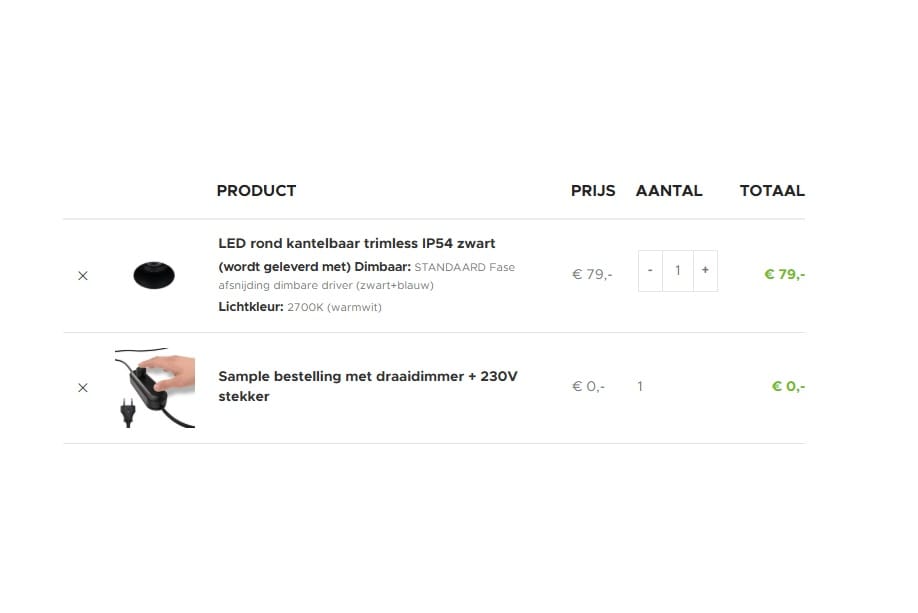Remove the LED rond kantelbaar item
The width and height of the screenshot is (918, 613).
pos(83,276)
